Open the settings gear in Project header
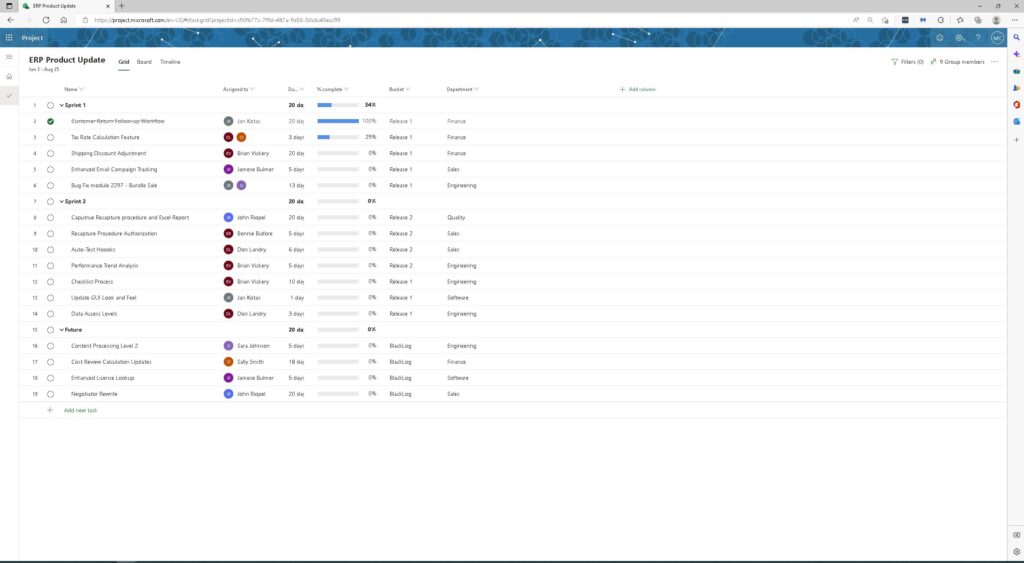This screenshot has width=1024, height=563. point(959,38)
